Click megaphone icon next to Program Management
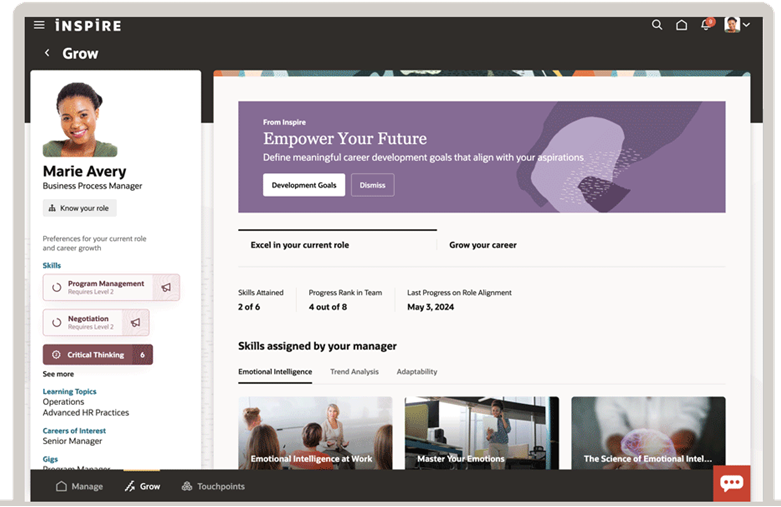This screenshot has width=781, height=507. (x=166, y=287)
